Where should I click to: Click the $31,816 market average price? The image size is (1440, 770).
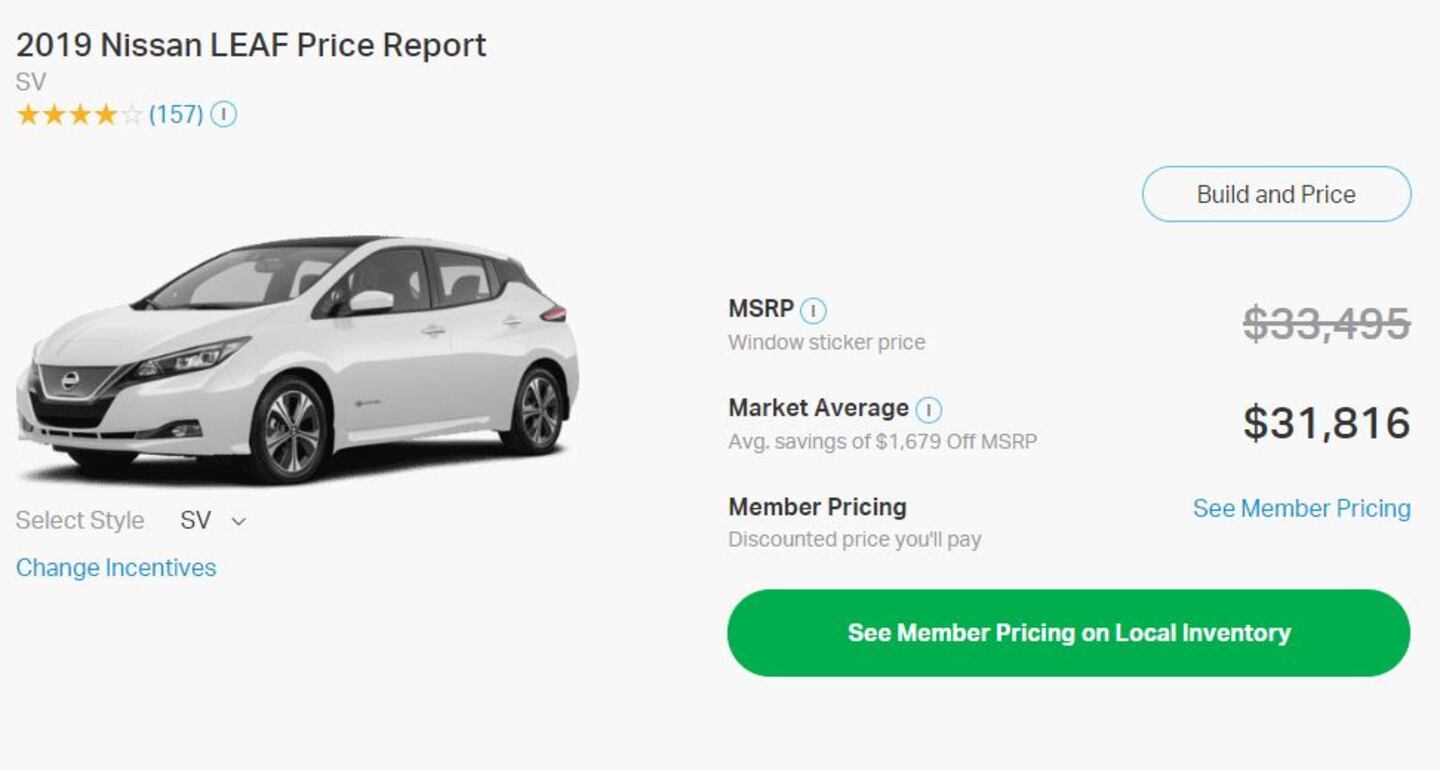(x=1326, y=423)
